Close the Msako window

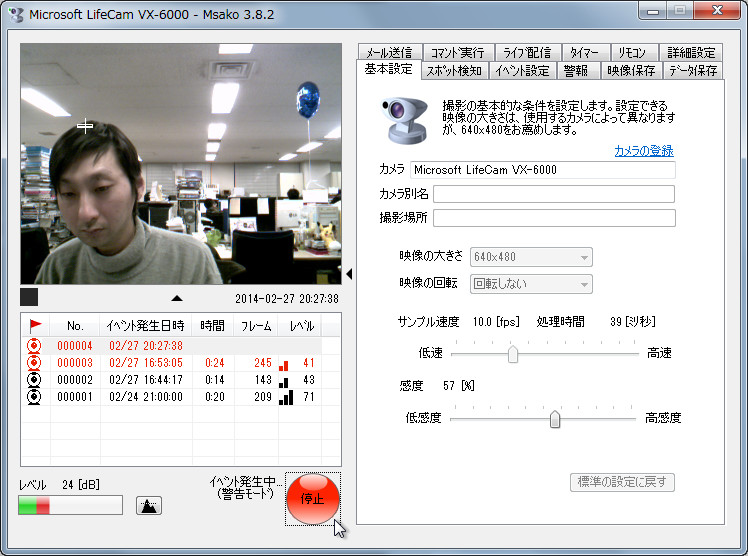tap(717, 10)
